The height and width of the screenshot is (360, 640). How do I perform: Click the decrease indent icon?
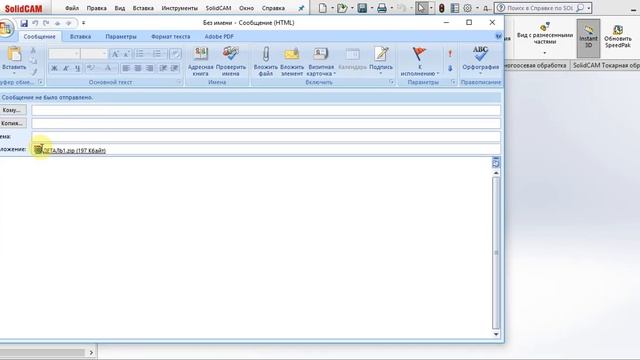[163, 68]
